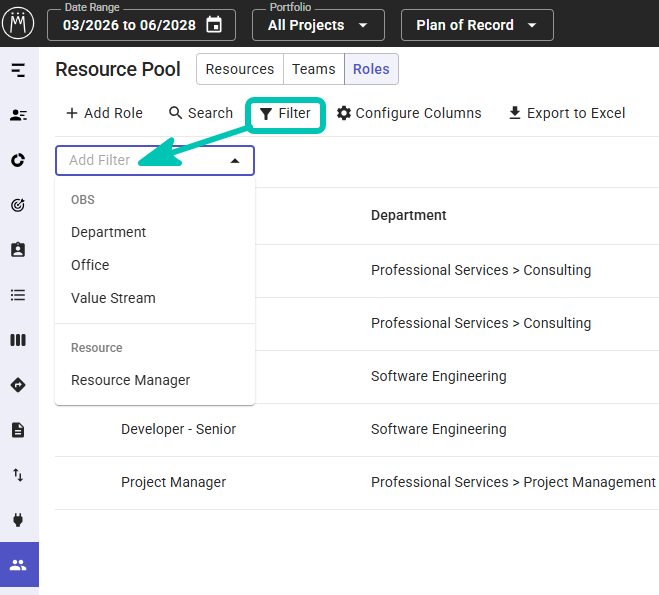
Task: Click the Meisterplan crown logo
Action: point(18,24)
